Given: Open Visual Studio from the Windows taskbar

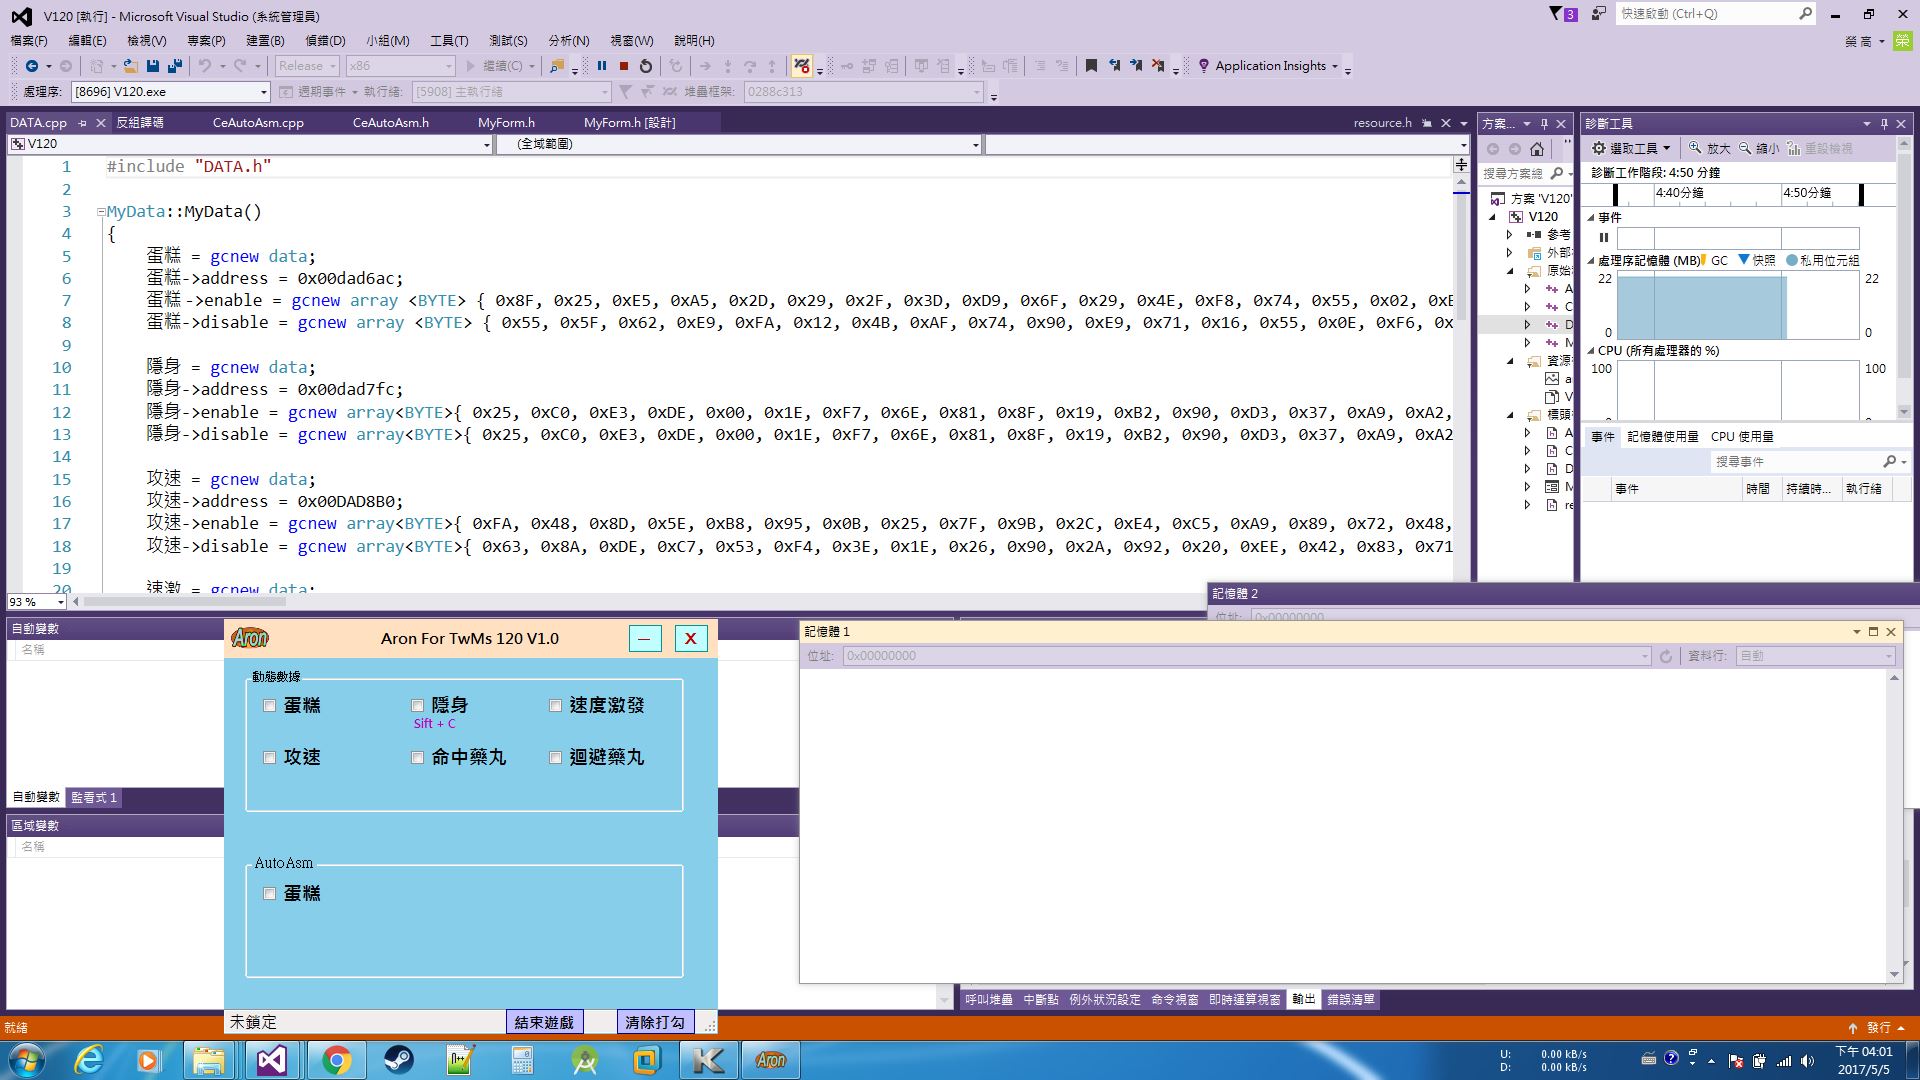Looking at the screenshot, I should [272, 1060].
